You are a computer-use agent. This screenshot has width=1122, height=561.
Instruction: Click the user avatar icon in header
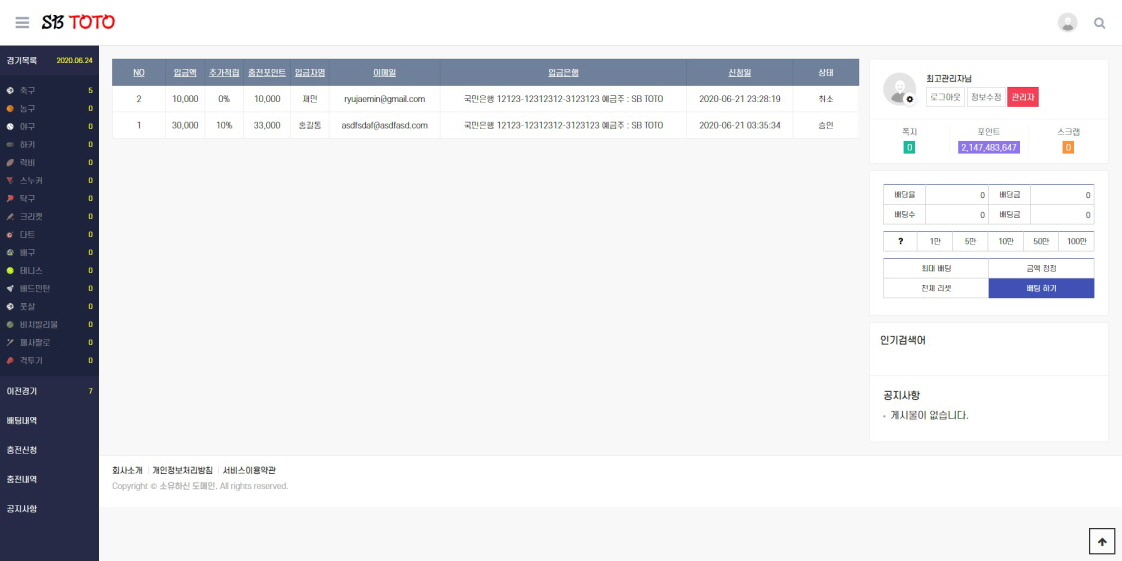coord(1067,23)
